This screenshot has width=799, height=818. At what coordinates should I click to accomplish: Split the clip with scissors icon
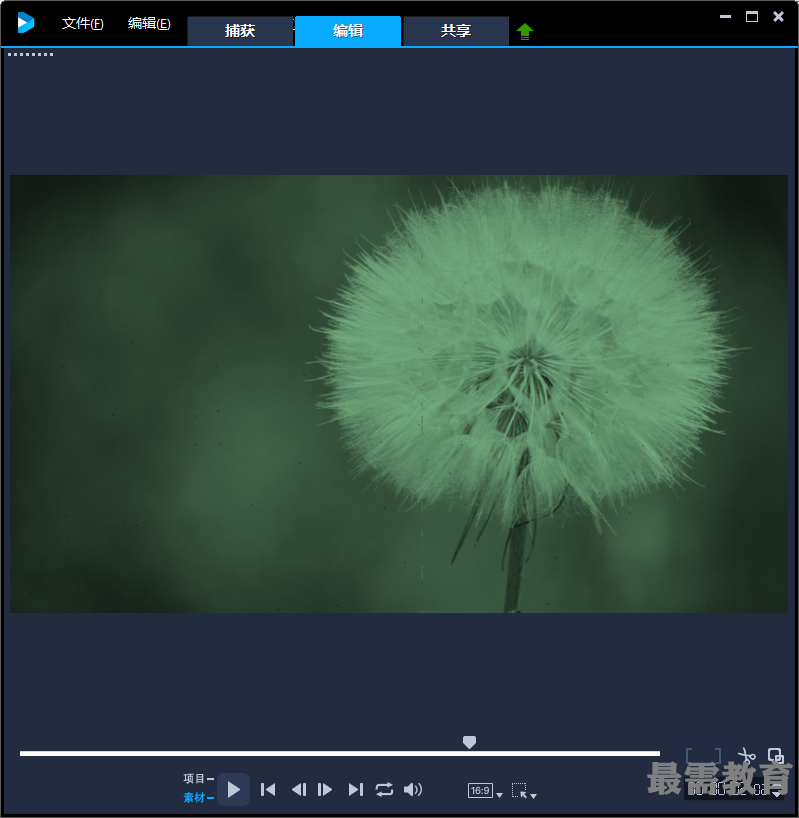click(x=747, y=755)
